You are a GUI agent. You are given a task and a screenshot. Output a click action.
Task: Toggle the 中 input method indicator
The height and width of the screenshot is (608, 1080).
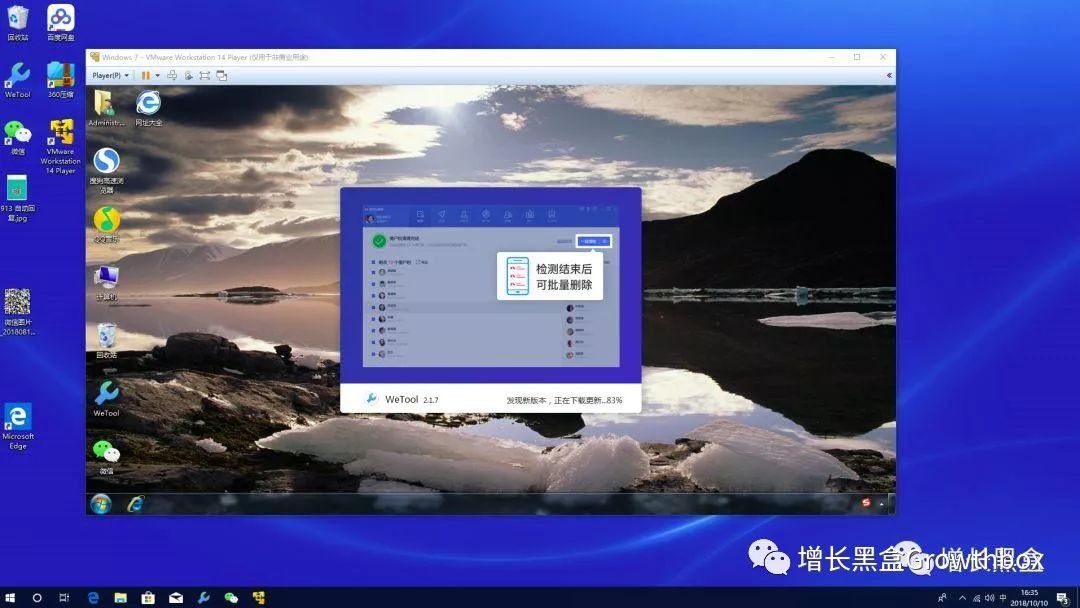1003,598
